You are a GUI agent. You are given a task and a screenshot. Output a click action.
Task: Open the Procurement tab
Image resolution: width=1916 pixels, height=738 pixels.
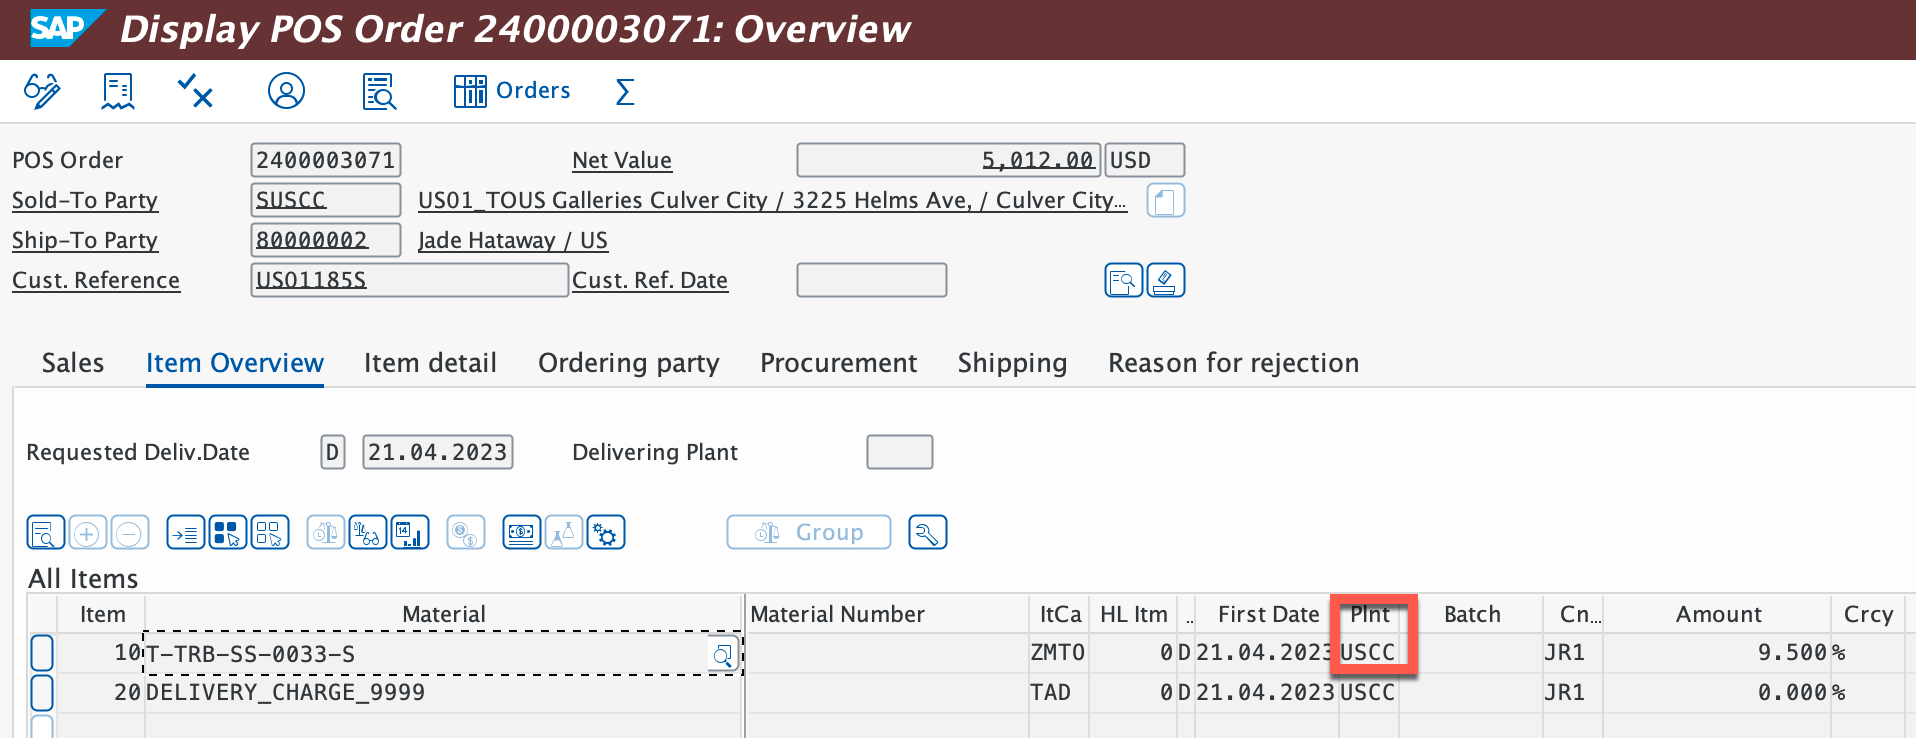tap(838, 363)
